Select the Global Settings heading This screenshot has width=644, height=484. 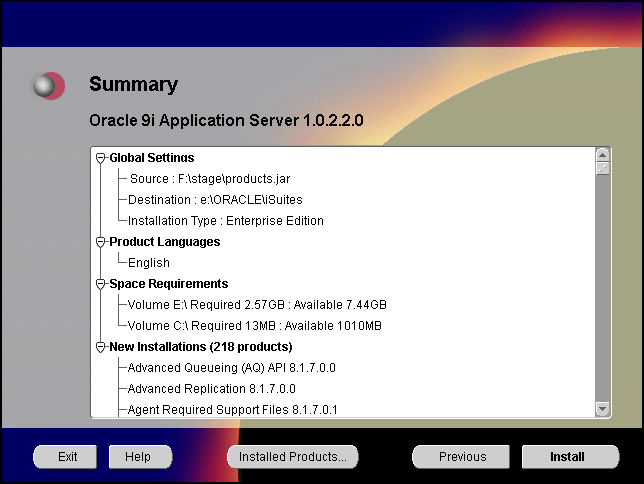point(152,158)
